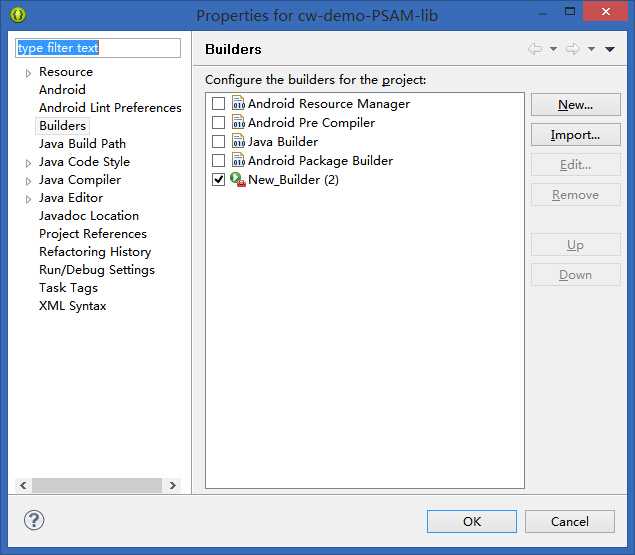This screenshot has height=555, width=635.
Task: Open the Project References page
Action: pos(93,234)
